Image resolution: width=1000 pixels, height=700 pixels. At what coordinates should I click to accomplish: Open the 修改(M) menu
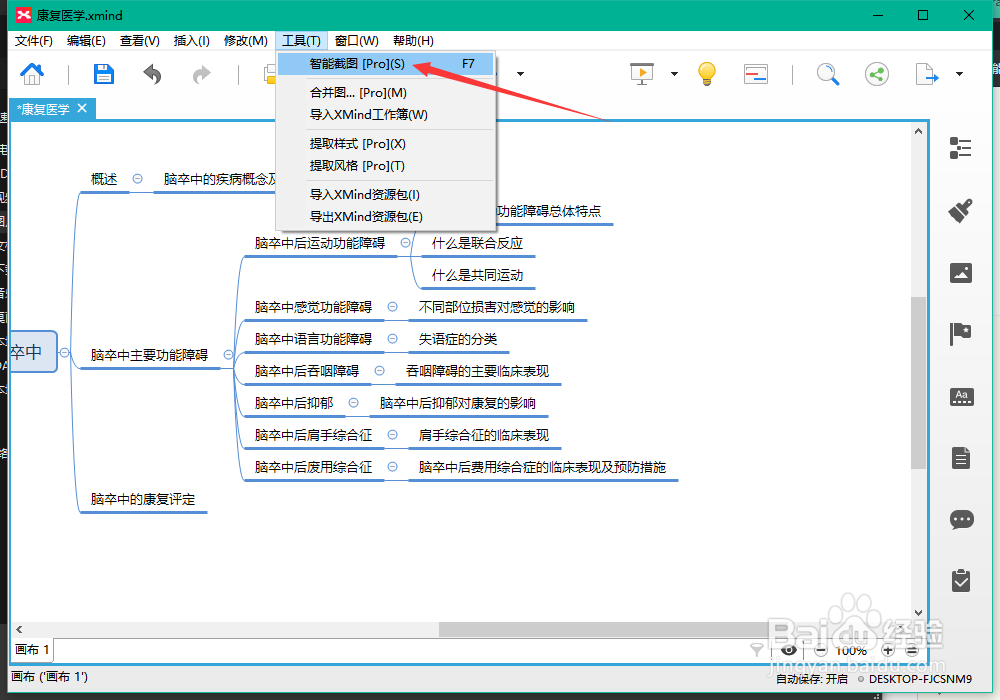(x=246, y=41)
